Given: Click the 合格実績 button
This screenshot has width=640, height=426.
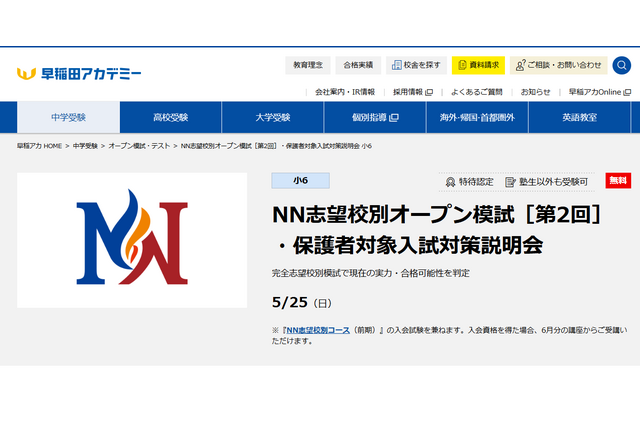Looking at the screenshot, I should [358, 65].
